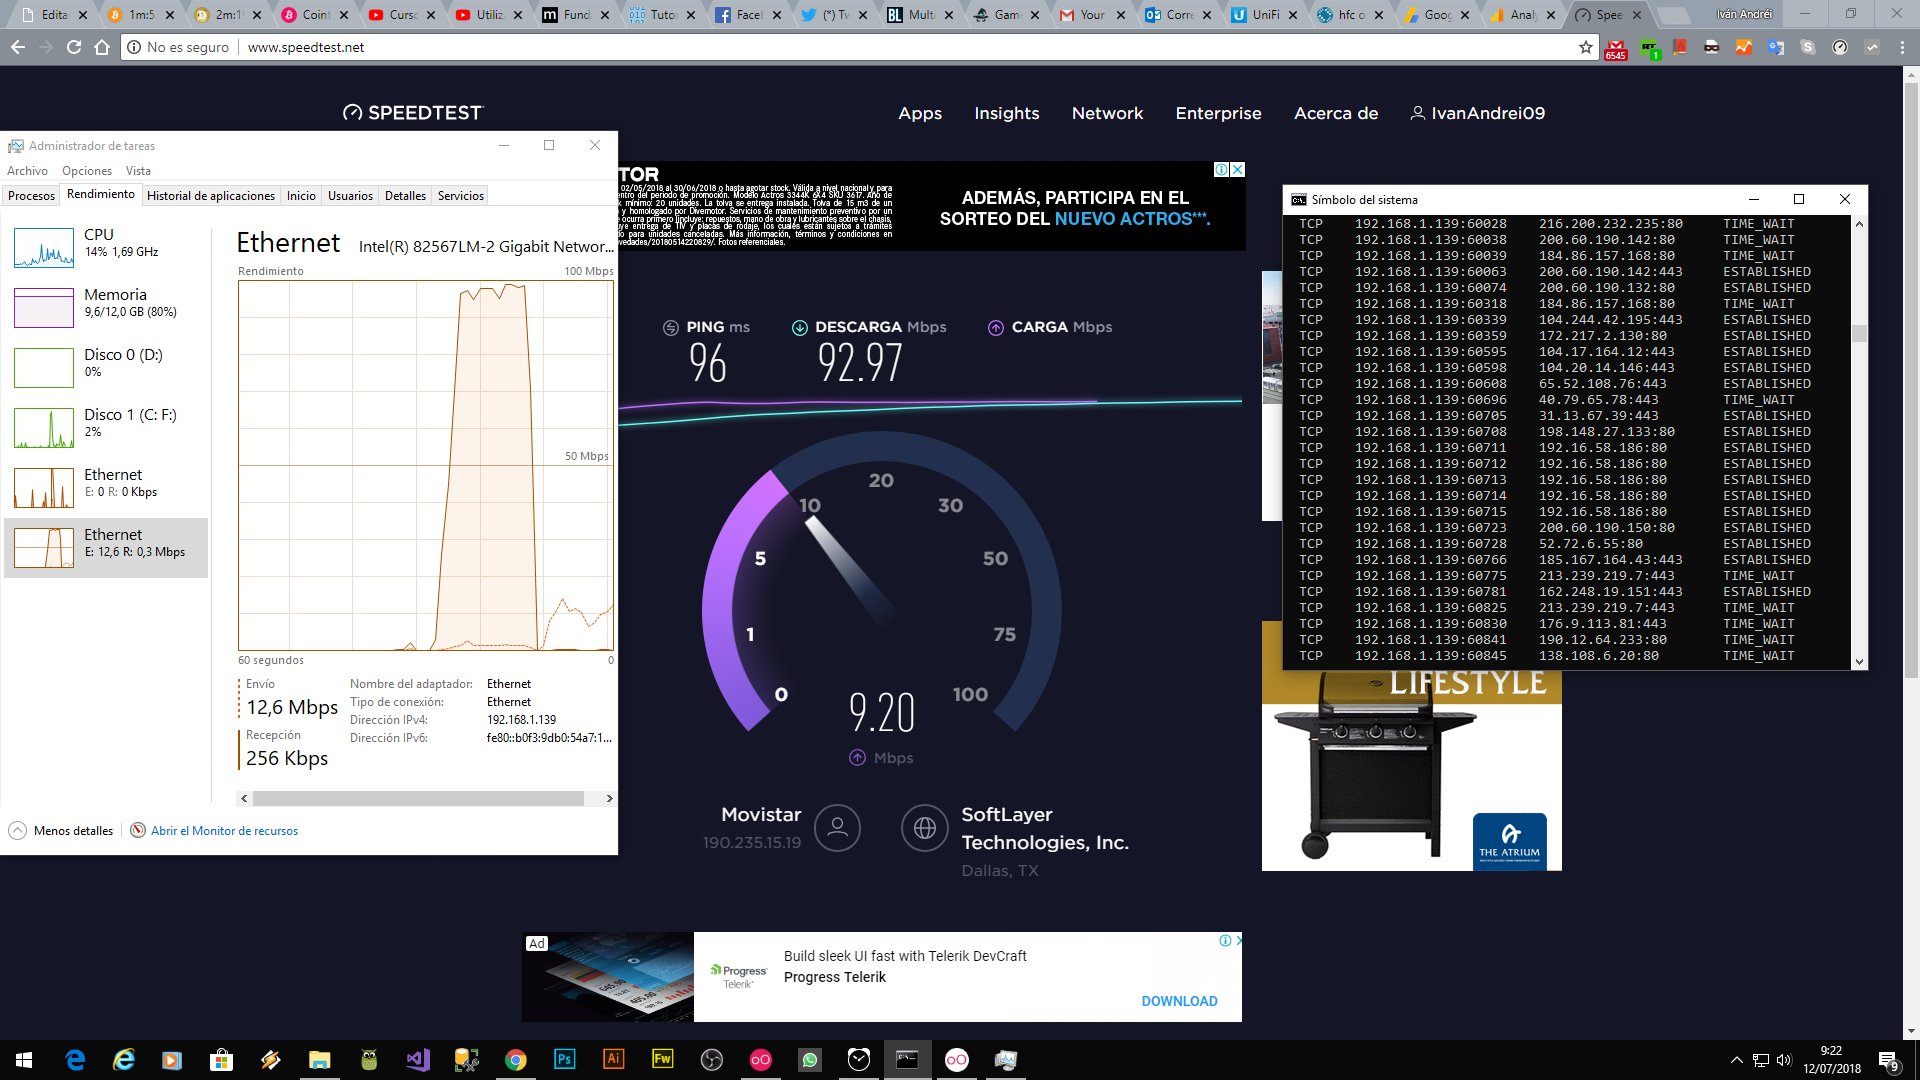Open the volume control in the system tray
This screenshot has height=1080, width=1920.
(x=1784, y=1060)
